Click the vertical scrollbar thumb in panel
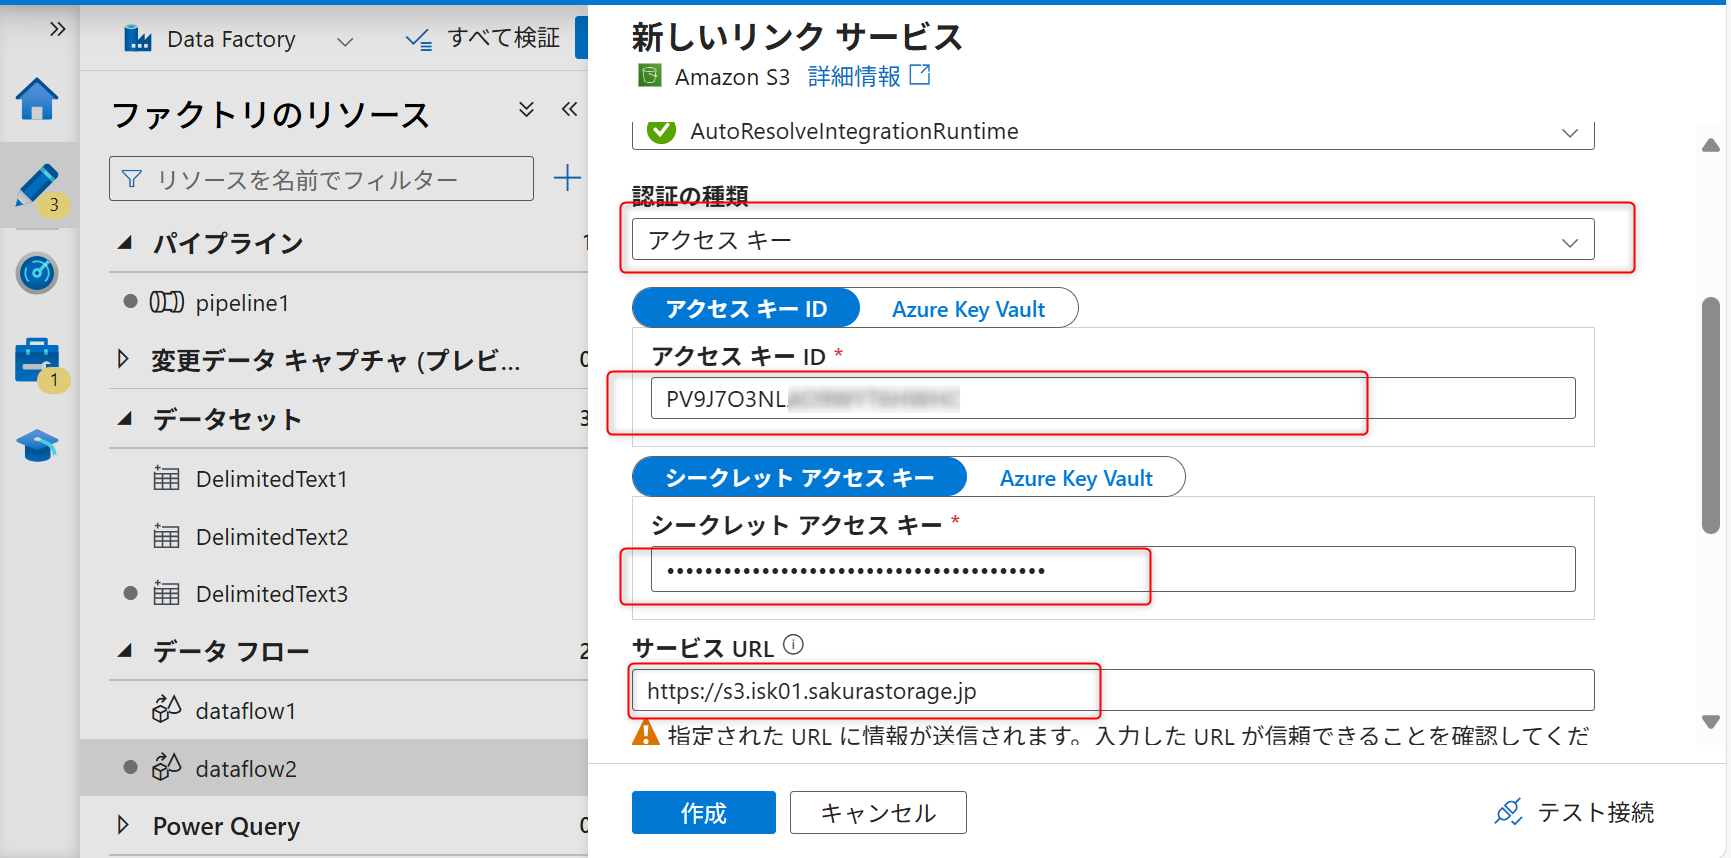 1711,415
